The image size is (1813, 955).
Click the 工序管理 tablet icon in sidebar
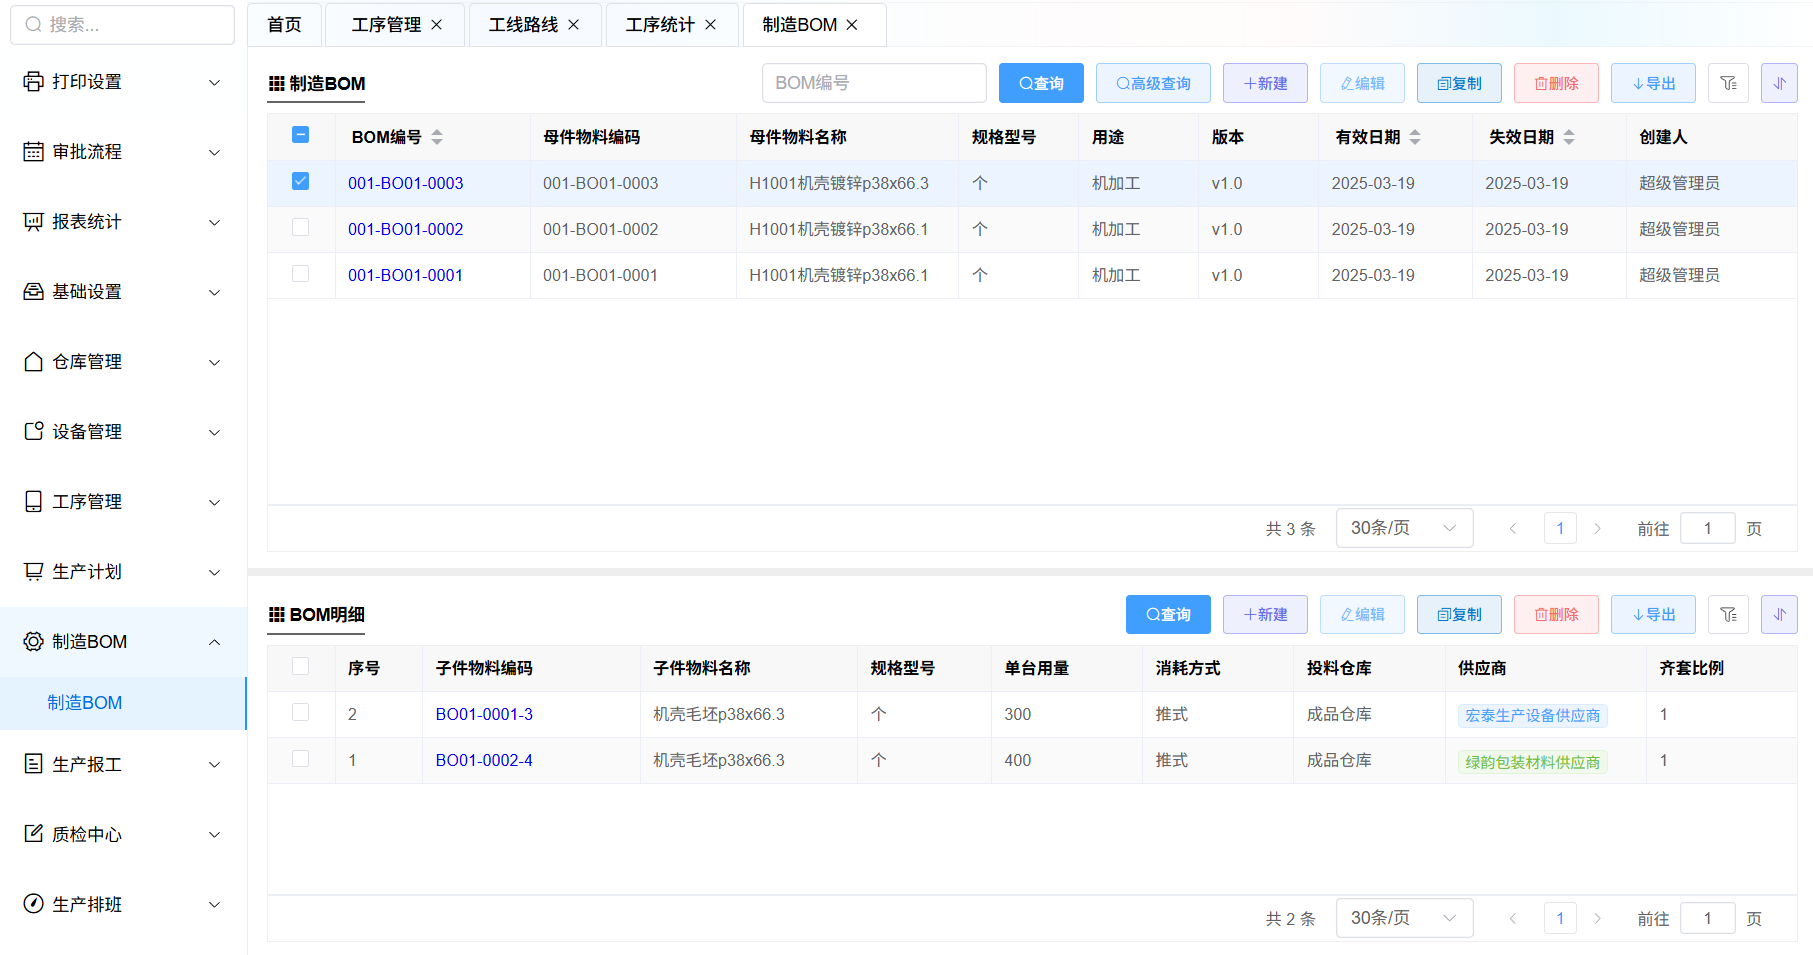coord(33,502)
